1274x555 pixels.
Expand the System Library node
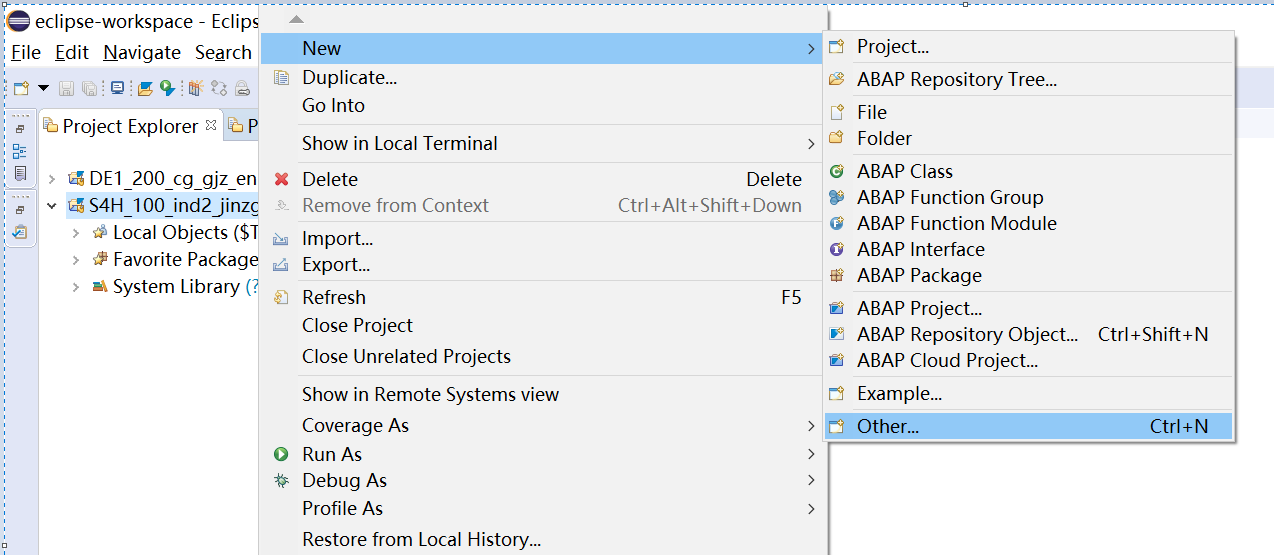tap(76, 287)
